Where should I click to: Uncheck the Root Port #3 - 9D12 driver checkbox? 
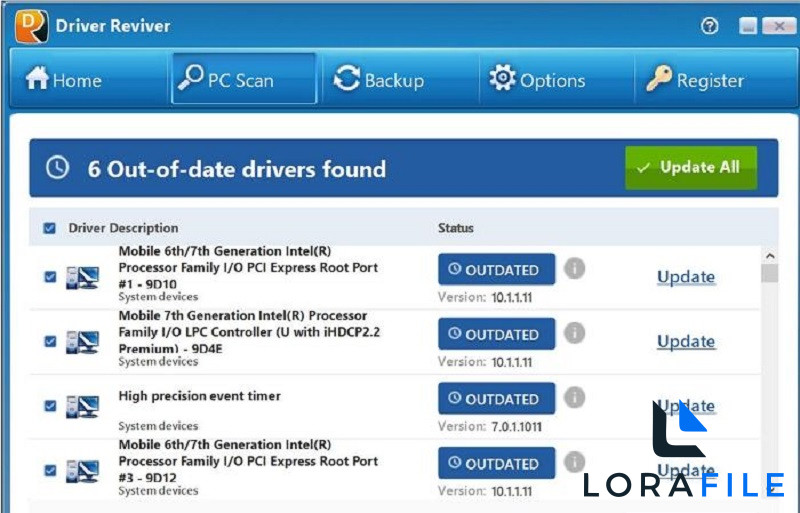click(50, 470)
